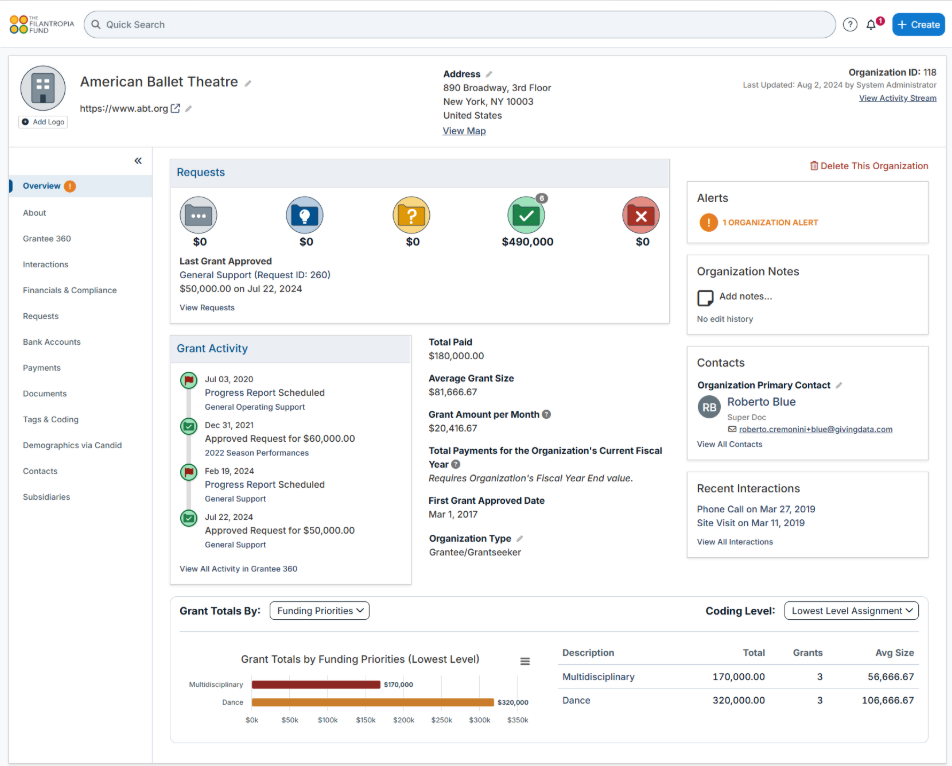952x766 pixels.
Task: Click the RB contact avatar
Action: [x=710, y=407]
